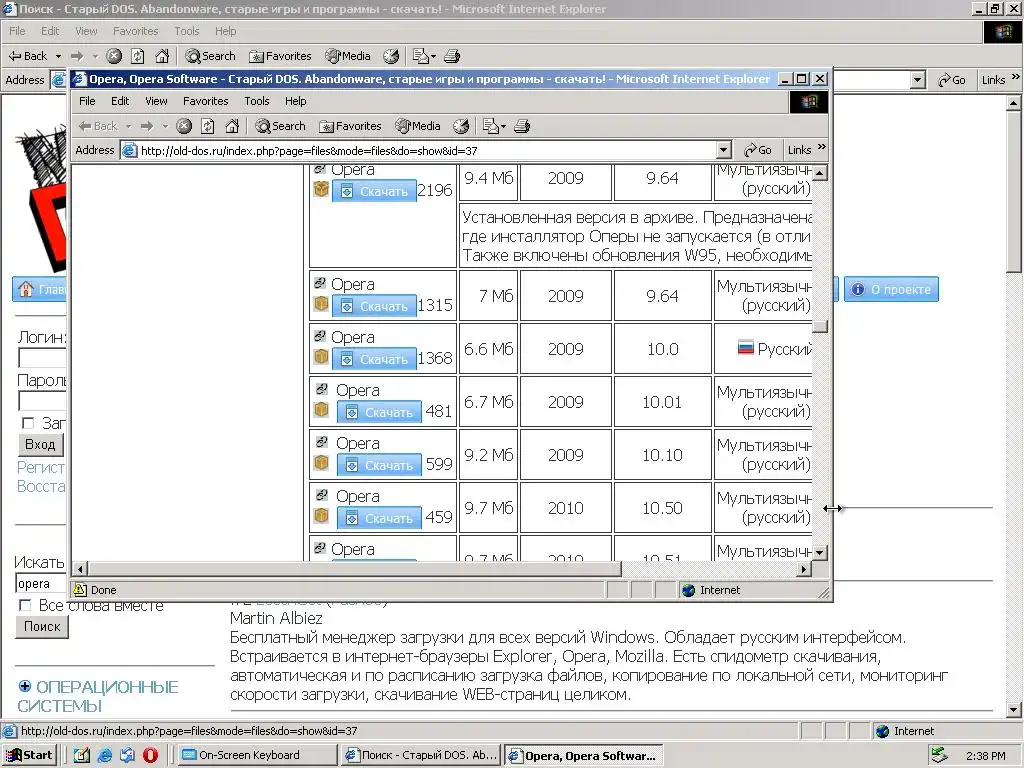Click link icon beside Opera 10.10 entry
The height and width of the screenshot is (768, 1024).
321,442
